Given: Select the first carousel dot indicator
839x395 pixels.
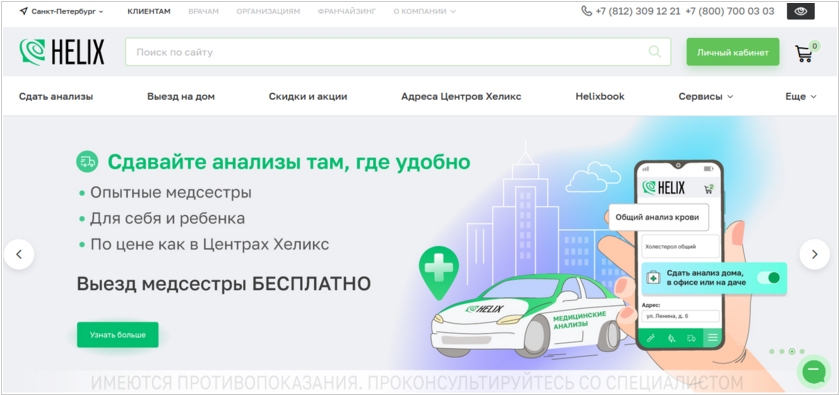Looking at the screenshot, I should pyautogui.click(x=772, y=352).
